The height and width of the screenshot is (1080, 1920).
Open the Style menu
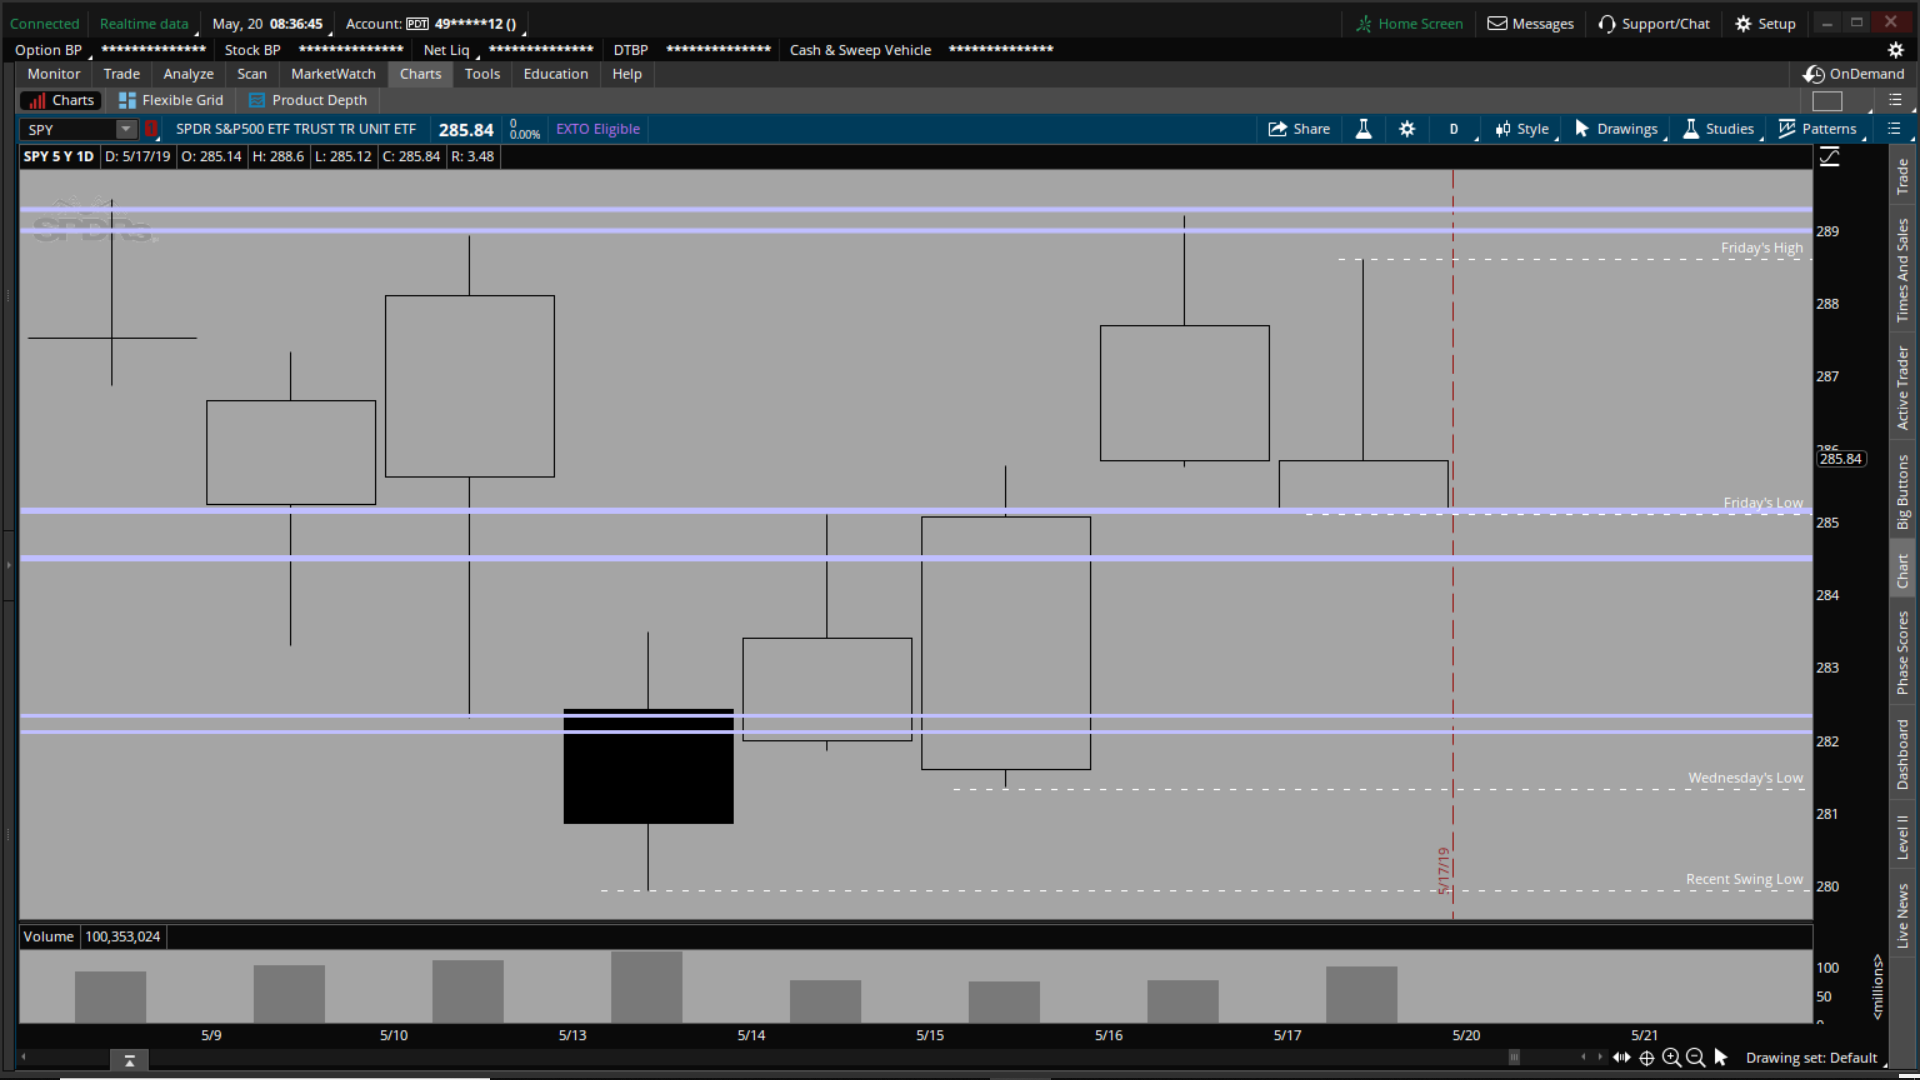[x=1522, y=129]
